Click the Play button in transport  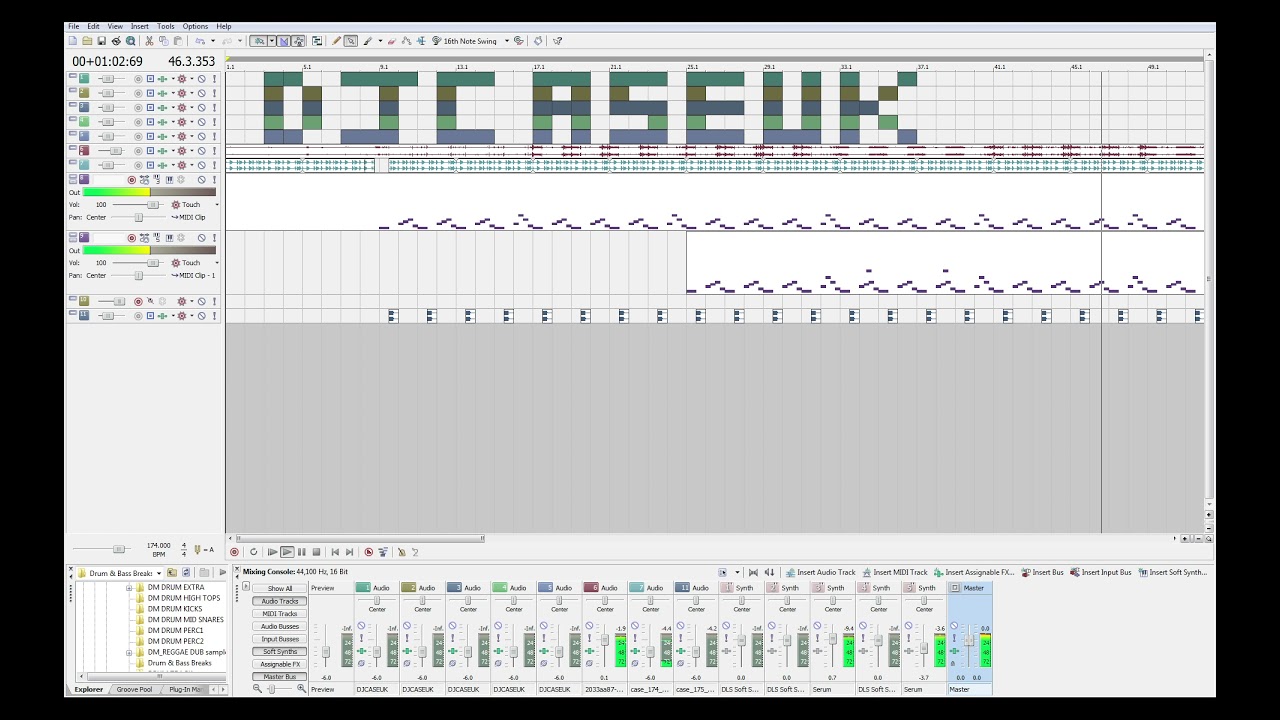click(x=287, y=552)
